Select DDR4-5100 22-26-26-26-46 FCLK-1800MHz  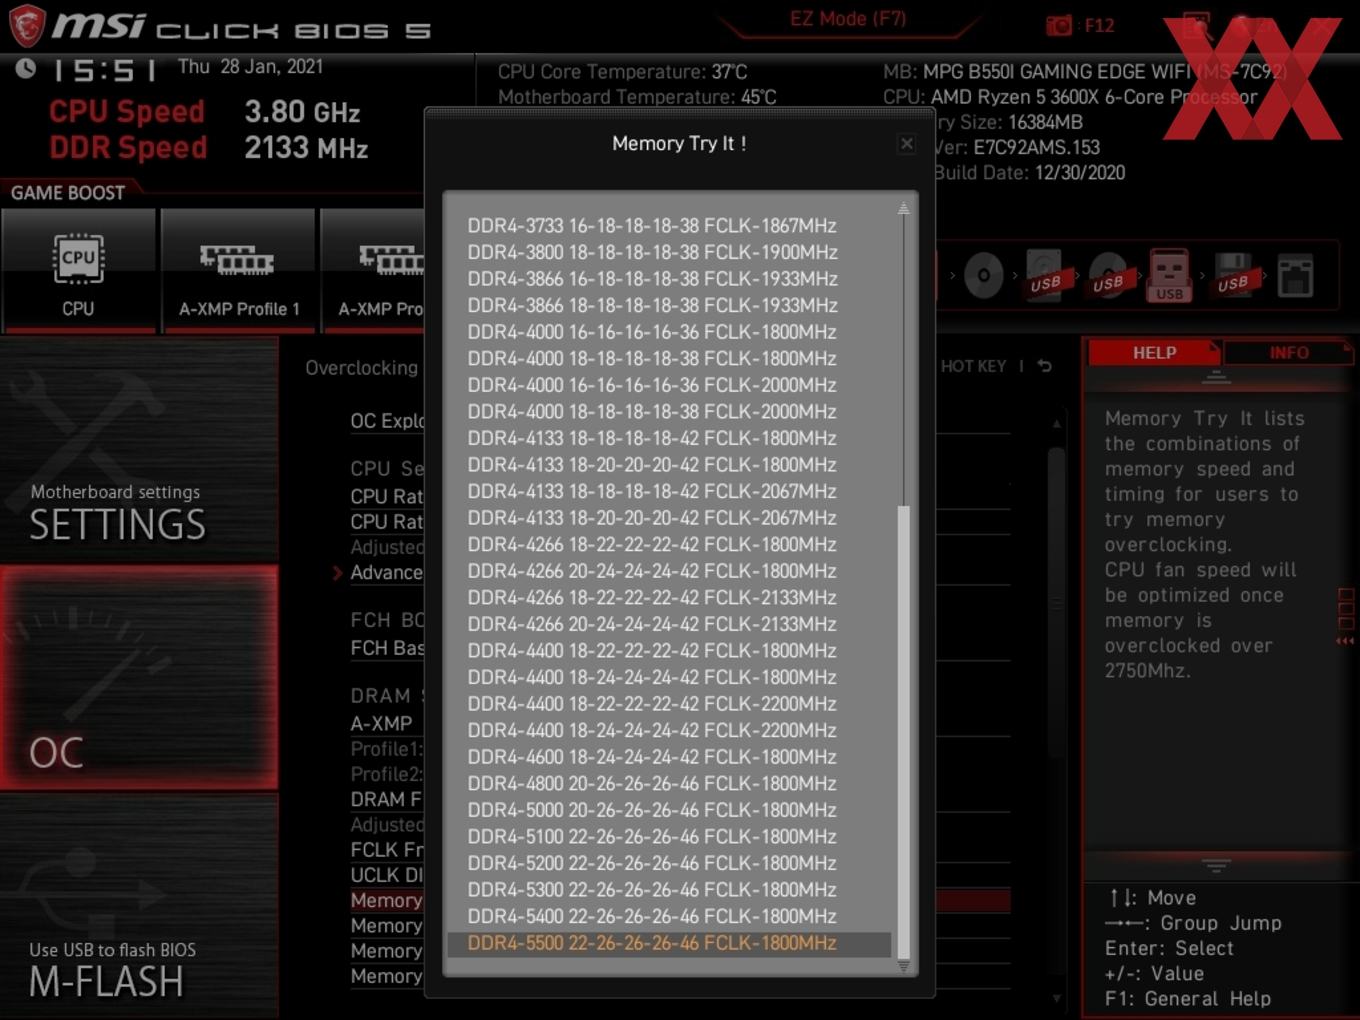tap(652, 837)
